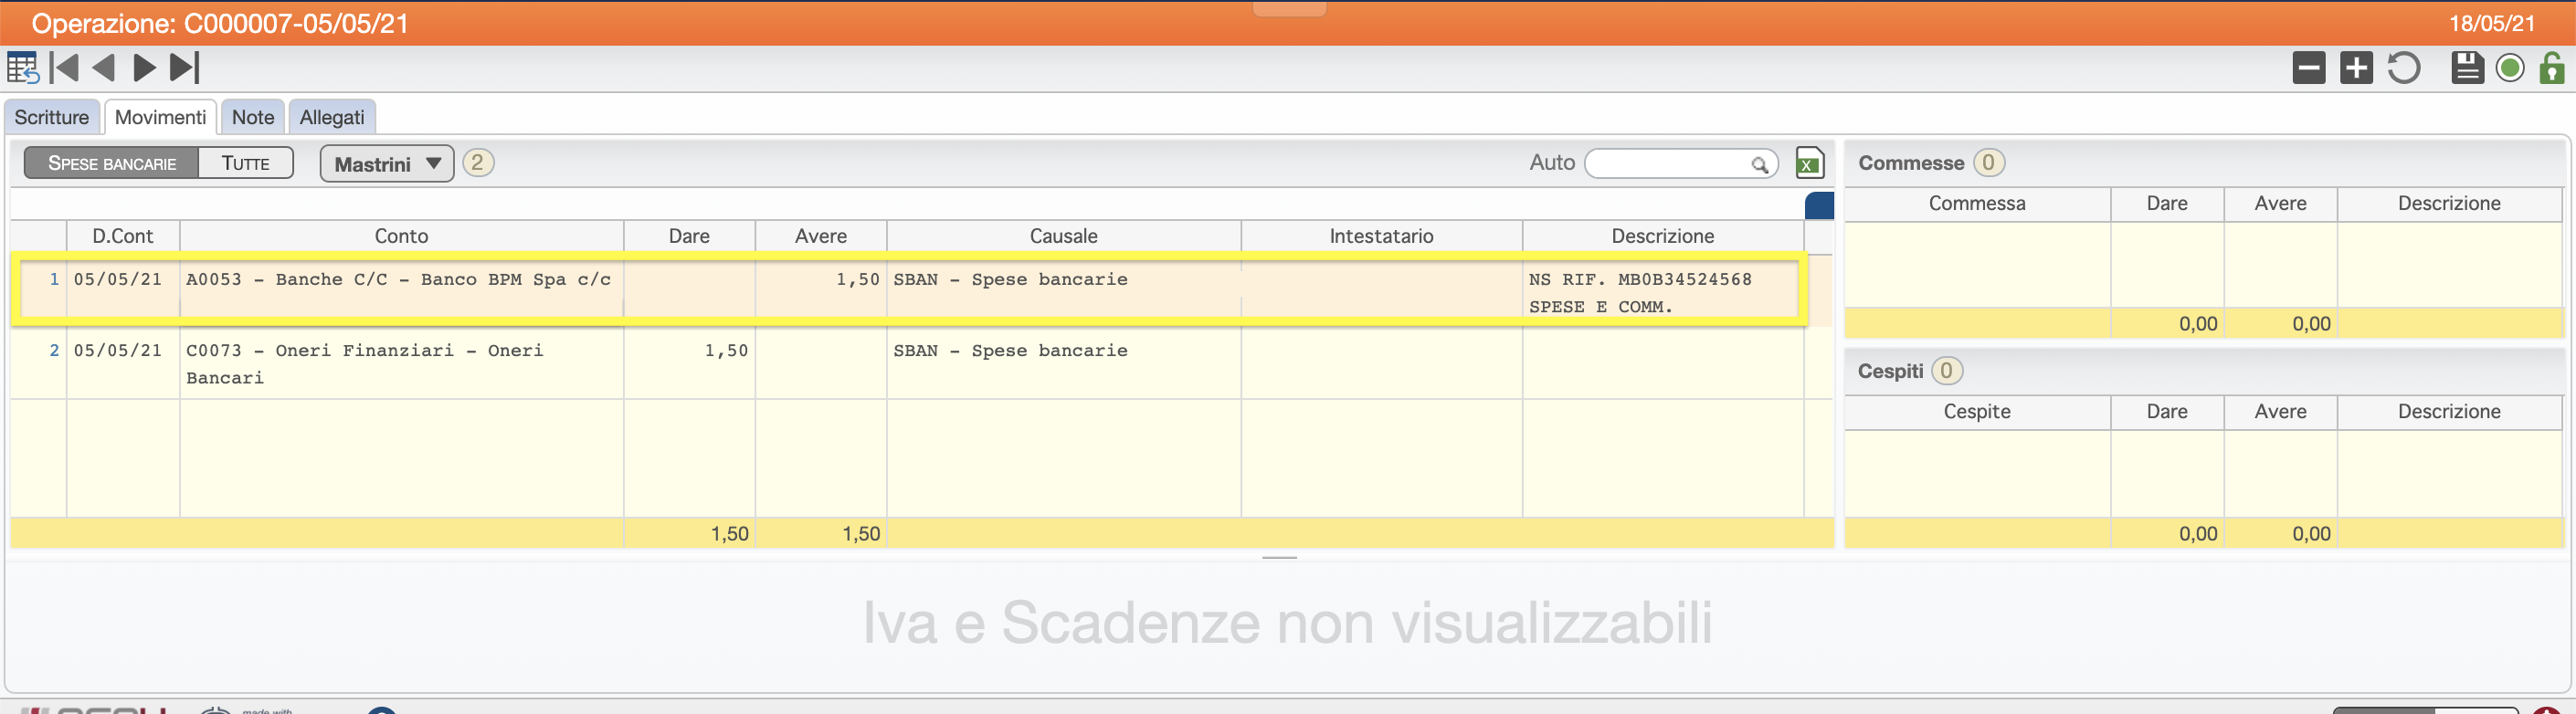Click row number 1

click(54, 280)
